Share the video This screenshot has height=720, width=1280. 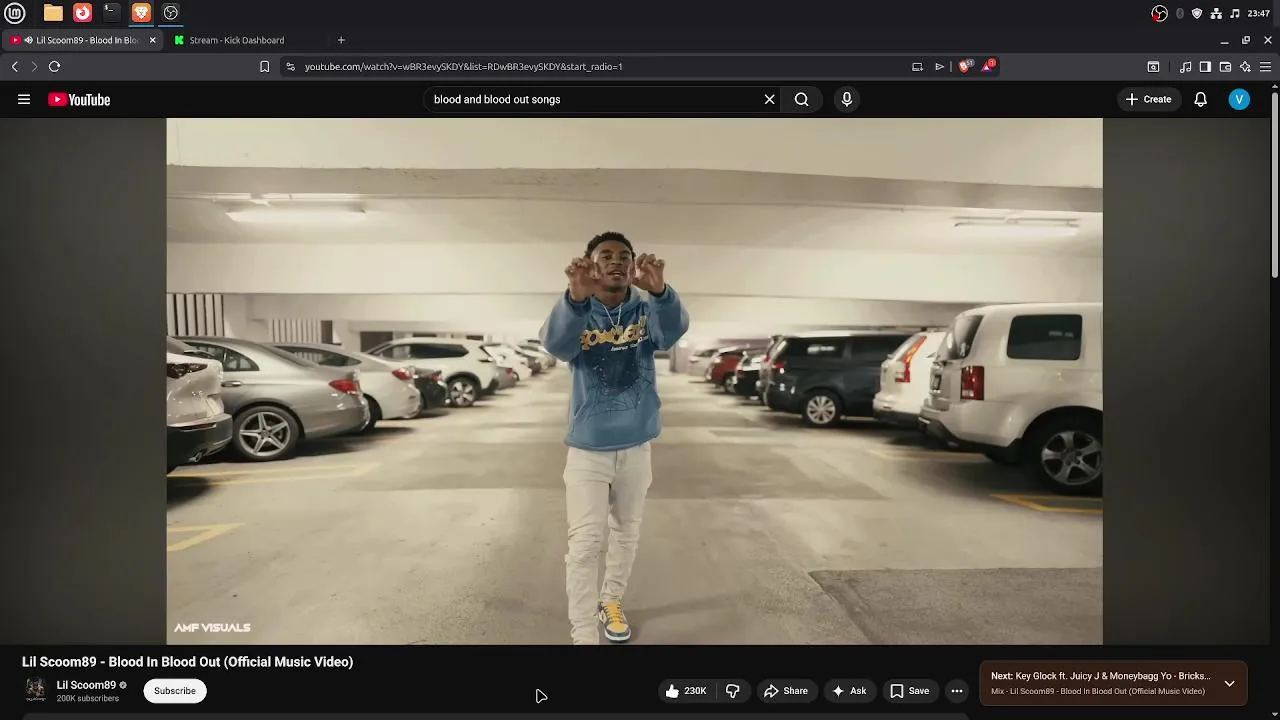click(785, 691)
